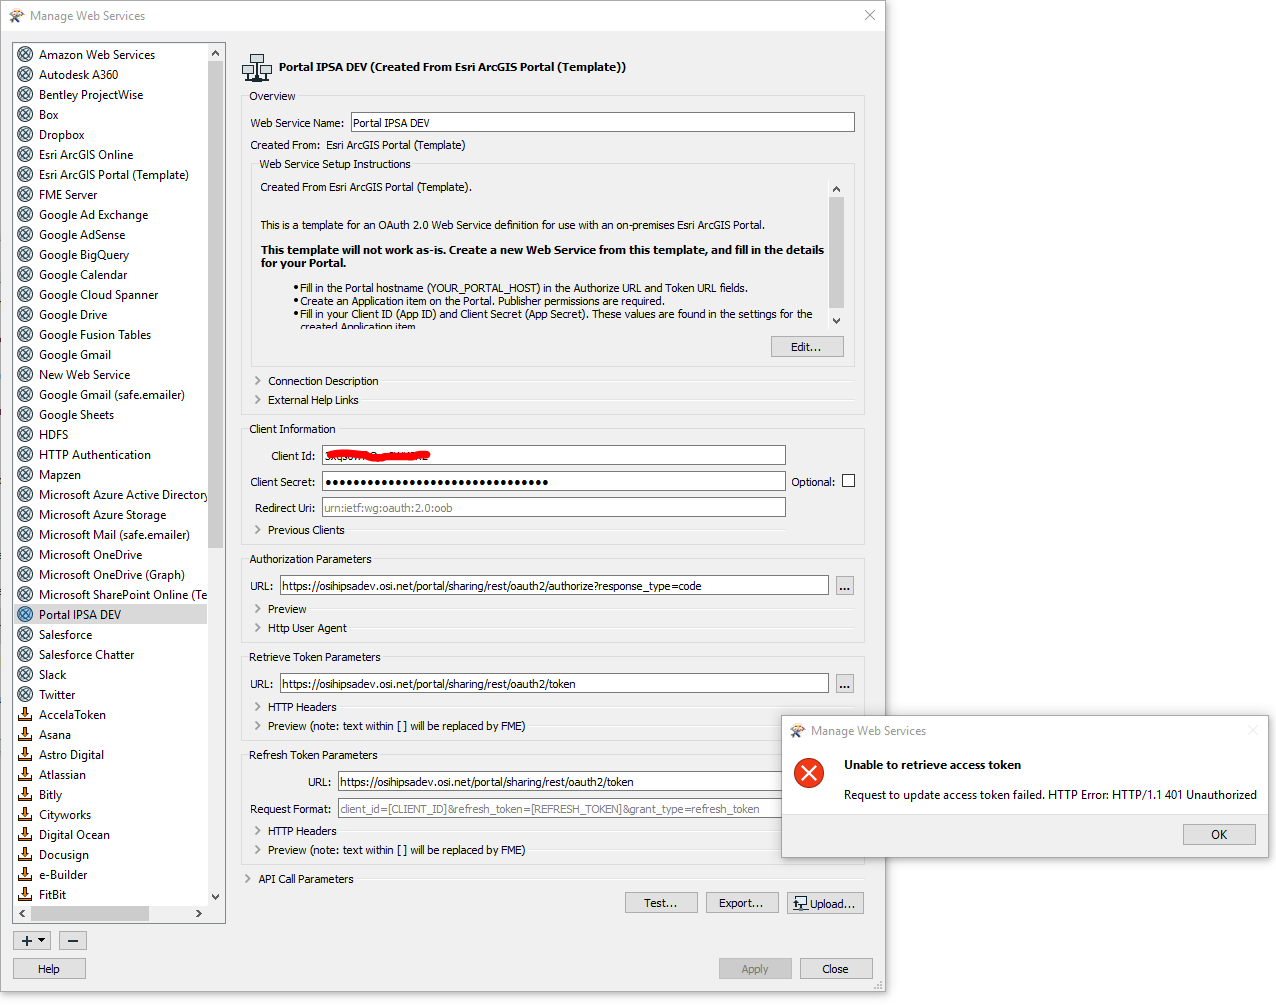The image size is (1276, 1005).
Task: Click the Help button
Action: coord(49,968)
